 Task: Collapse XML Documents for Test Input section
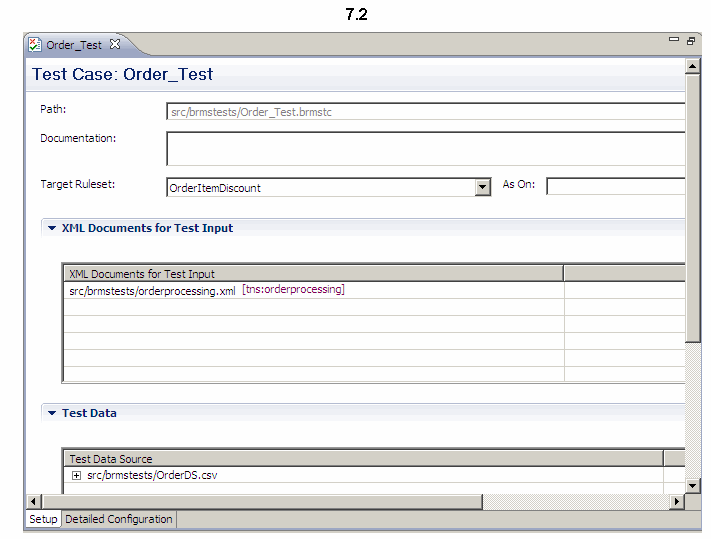pos(52,228)
